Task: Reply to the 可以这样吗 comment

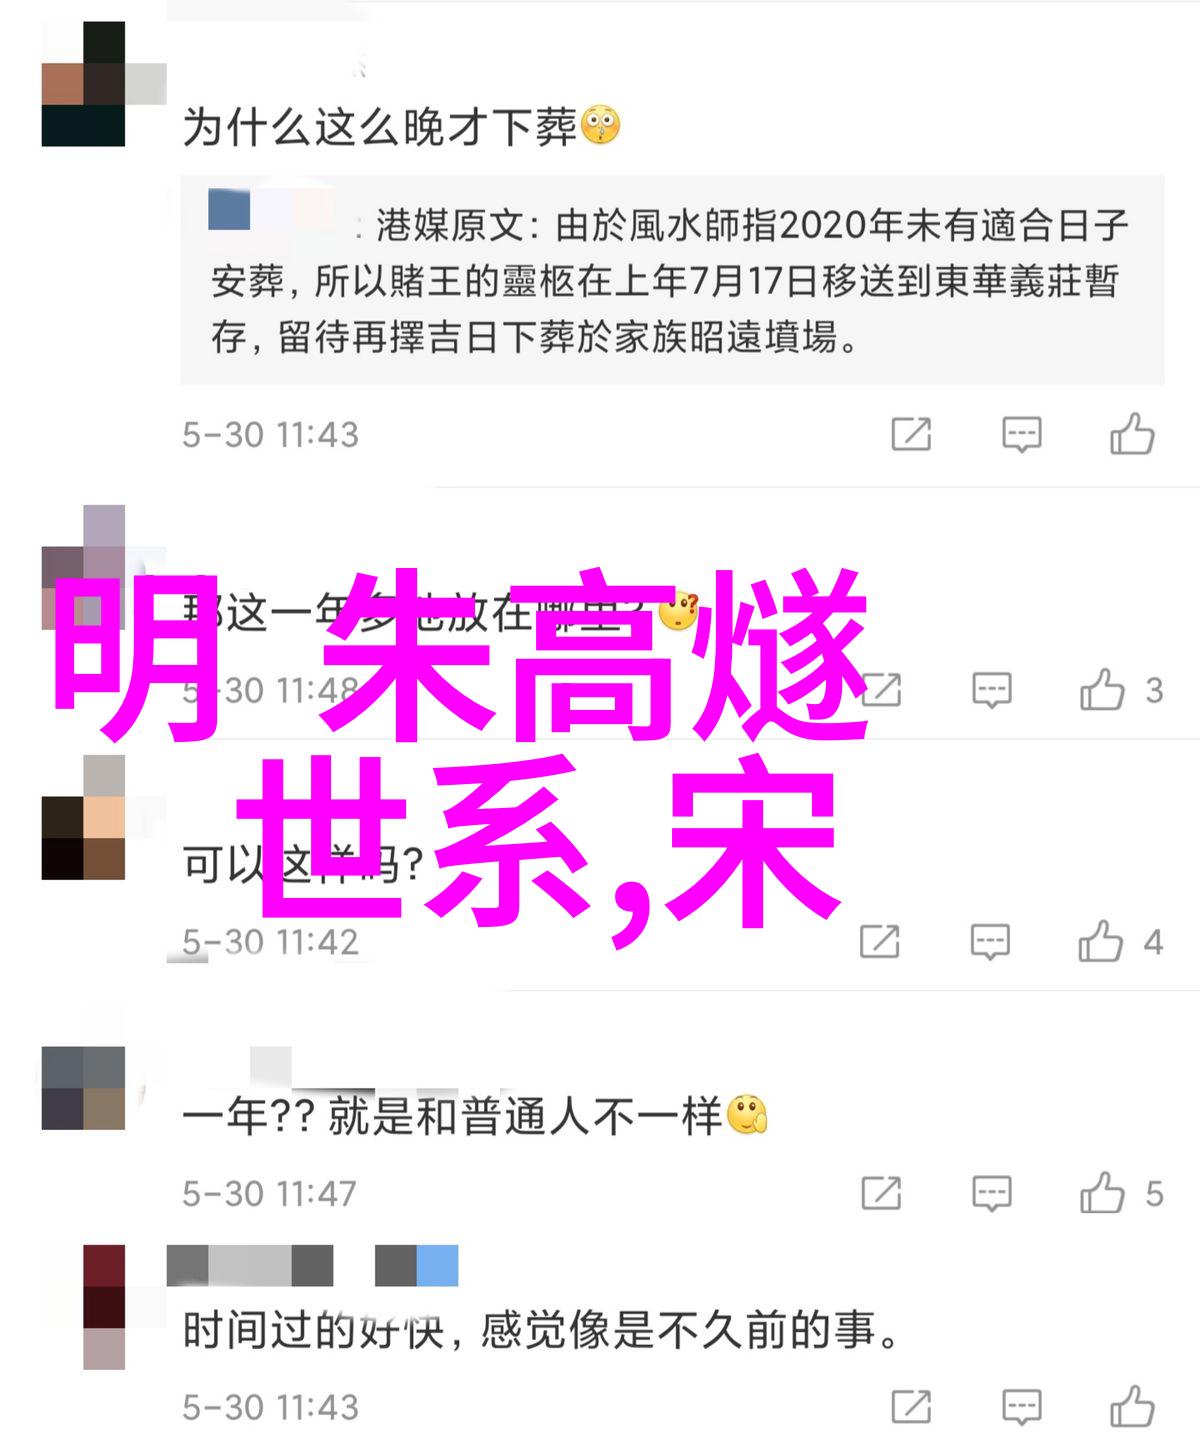Action: tap(991, 941)
